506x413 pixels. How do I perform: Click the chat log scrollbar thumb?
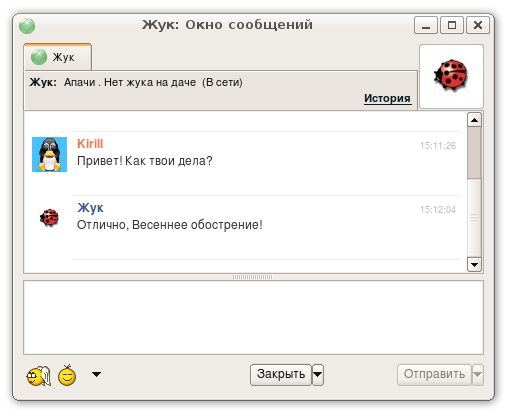[474, 153]
